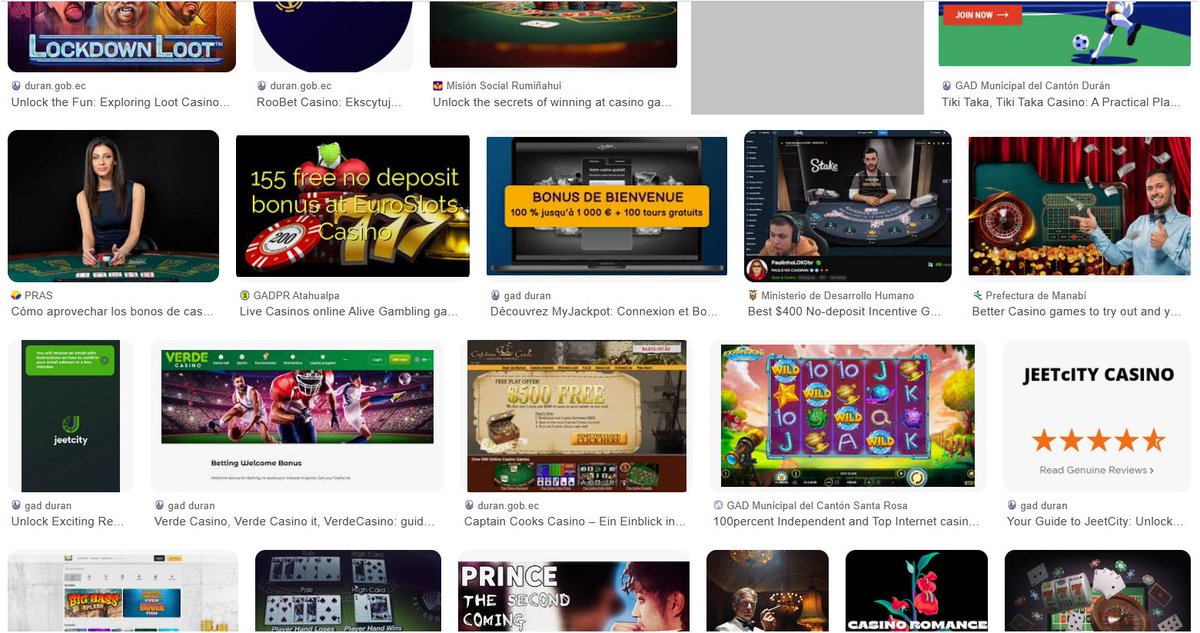Screen dimensions: 1200x633
Task: Open the Stake live blackjack stream image
Action: pyautogui.click(x=848, y=206)
